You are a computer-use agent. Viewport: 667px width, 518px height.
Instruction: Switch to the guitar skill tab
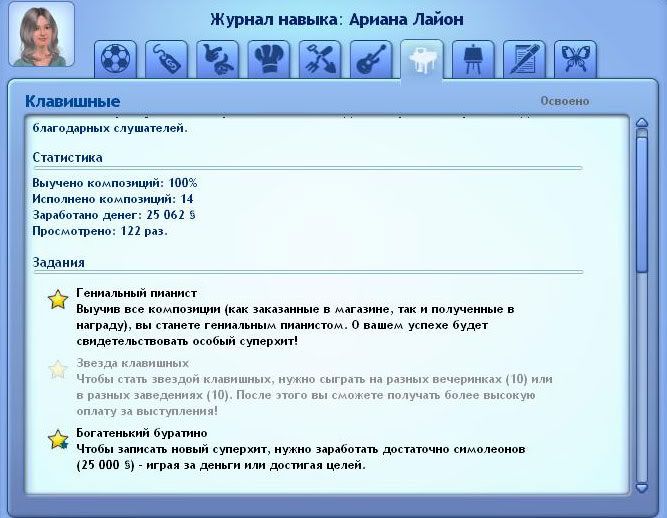click(370, 59)
